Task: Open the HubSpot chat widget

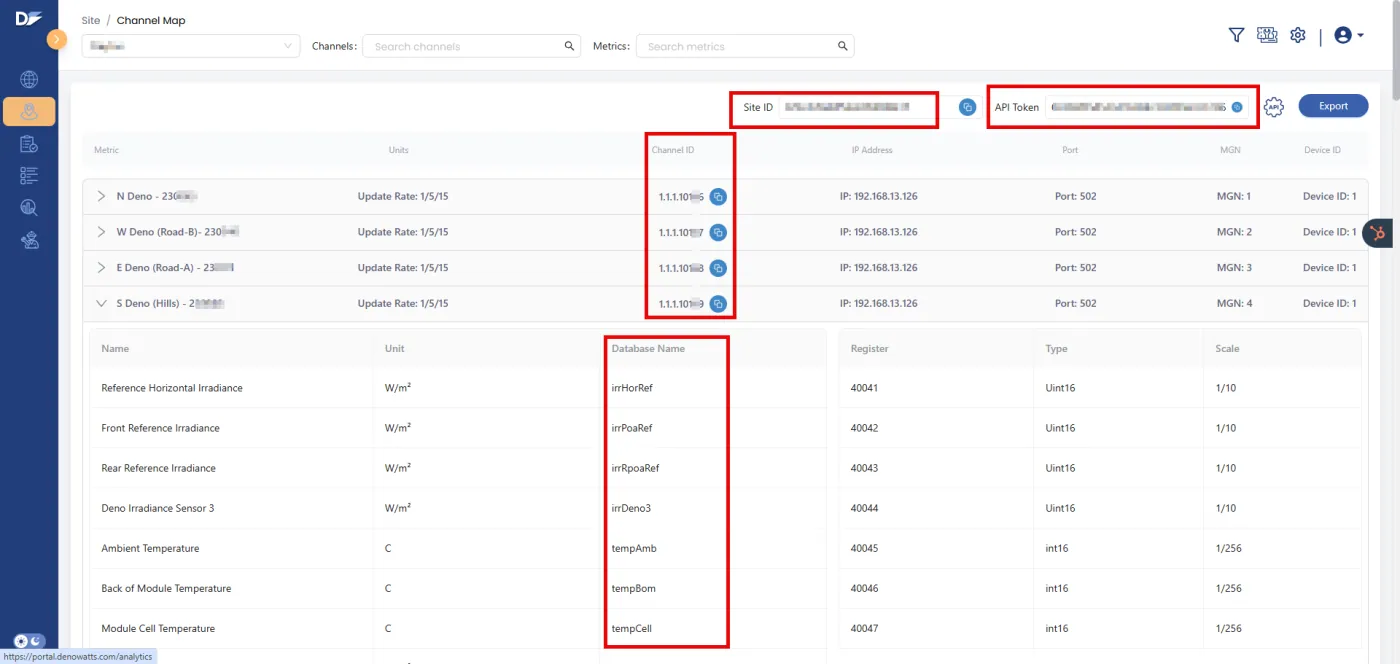Action: tap(1377, 233)
